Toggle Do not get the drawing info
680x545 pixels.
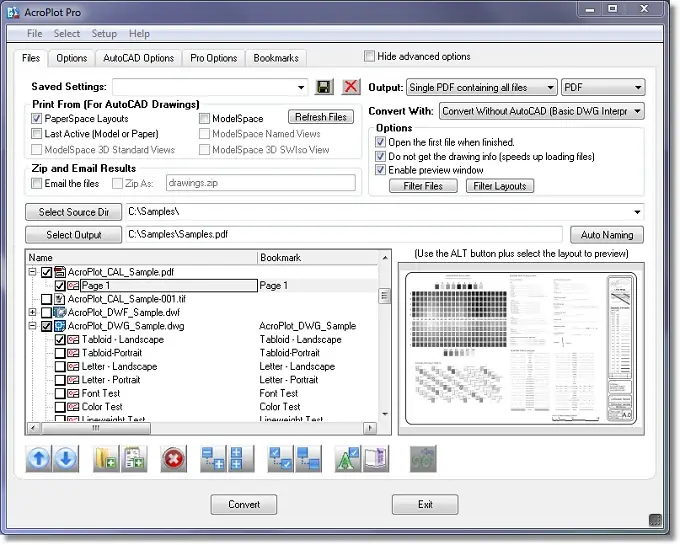(380, 156)
